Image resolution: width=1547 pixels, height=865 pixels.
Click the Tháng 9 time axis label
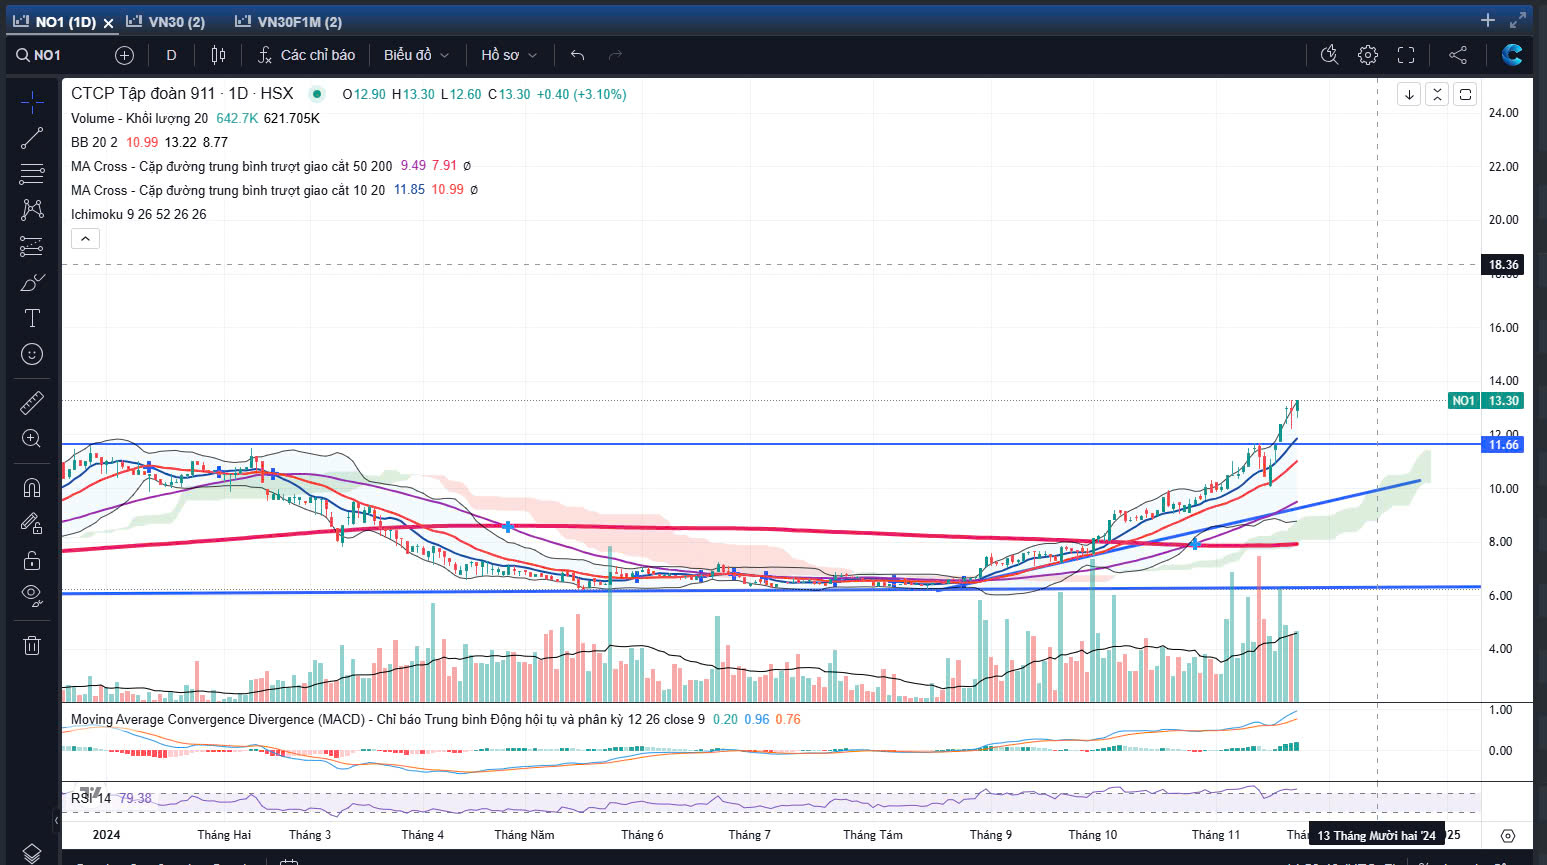pyautogui.click(x=990, y=835)
